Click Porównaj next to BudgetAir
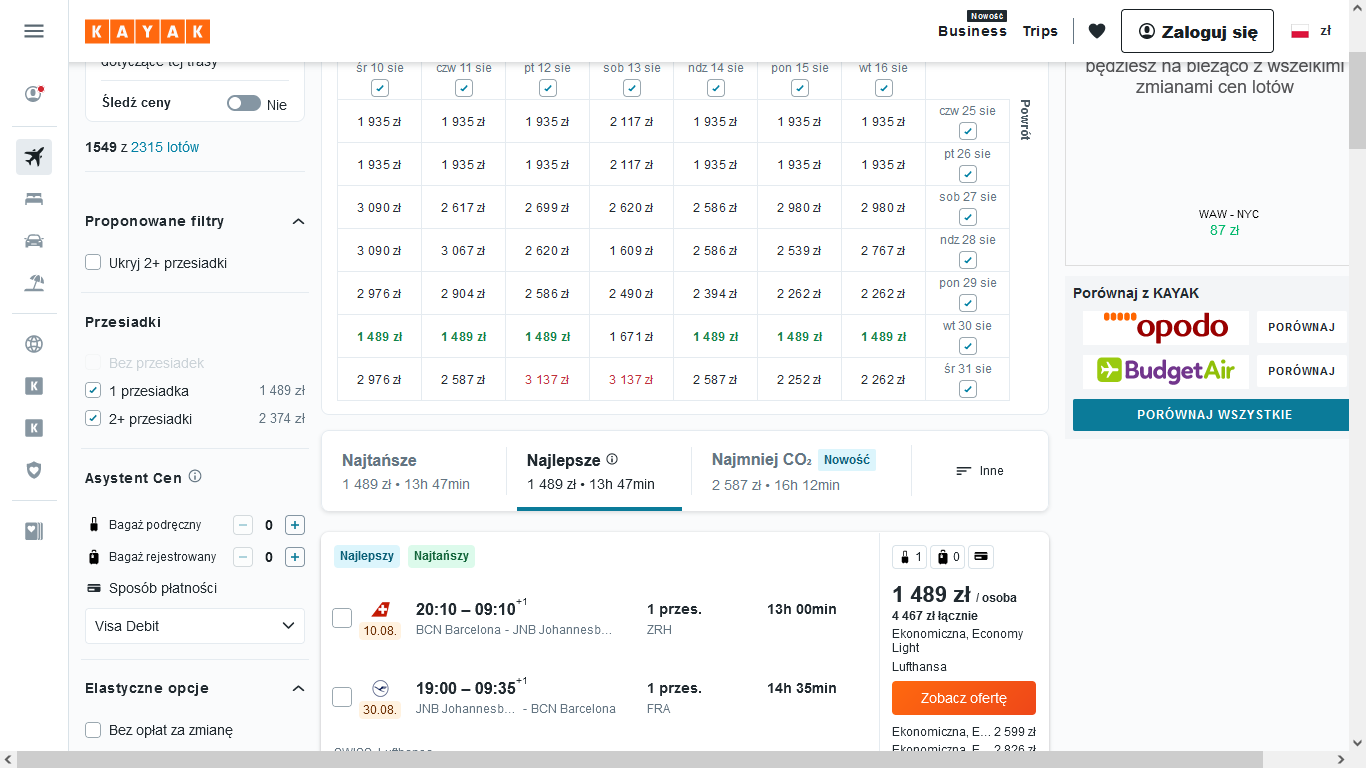 point(1302,371)
